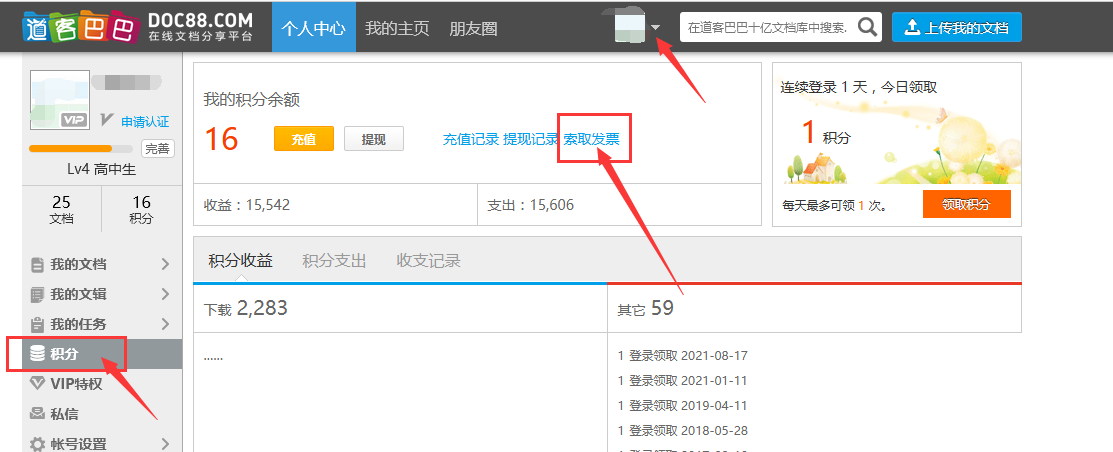Viewport: 1113px width, 452px height.
Task: Click the 登录领取 2018-05-28 record
Action: pos(683,430)
